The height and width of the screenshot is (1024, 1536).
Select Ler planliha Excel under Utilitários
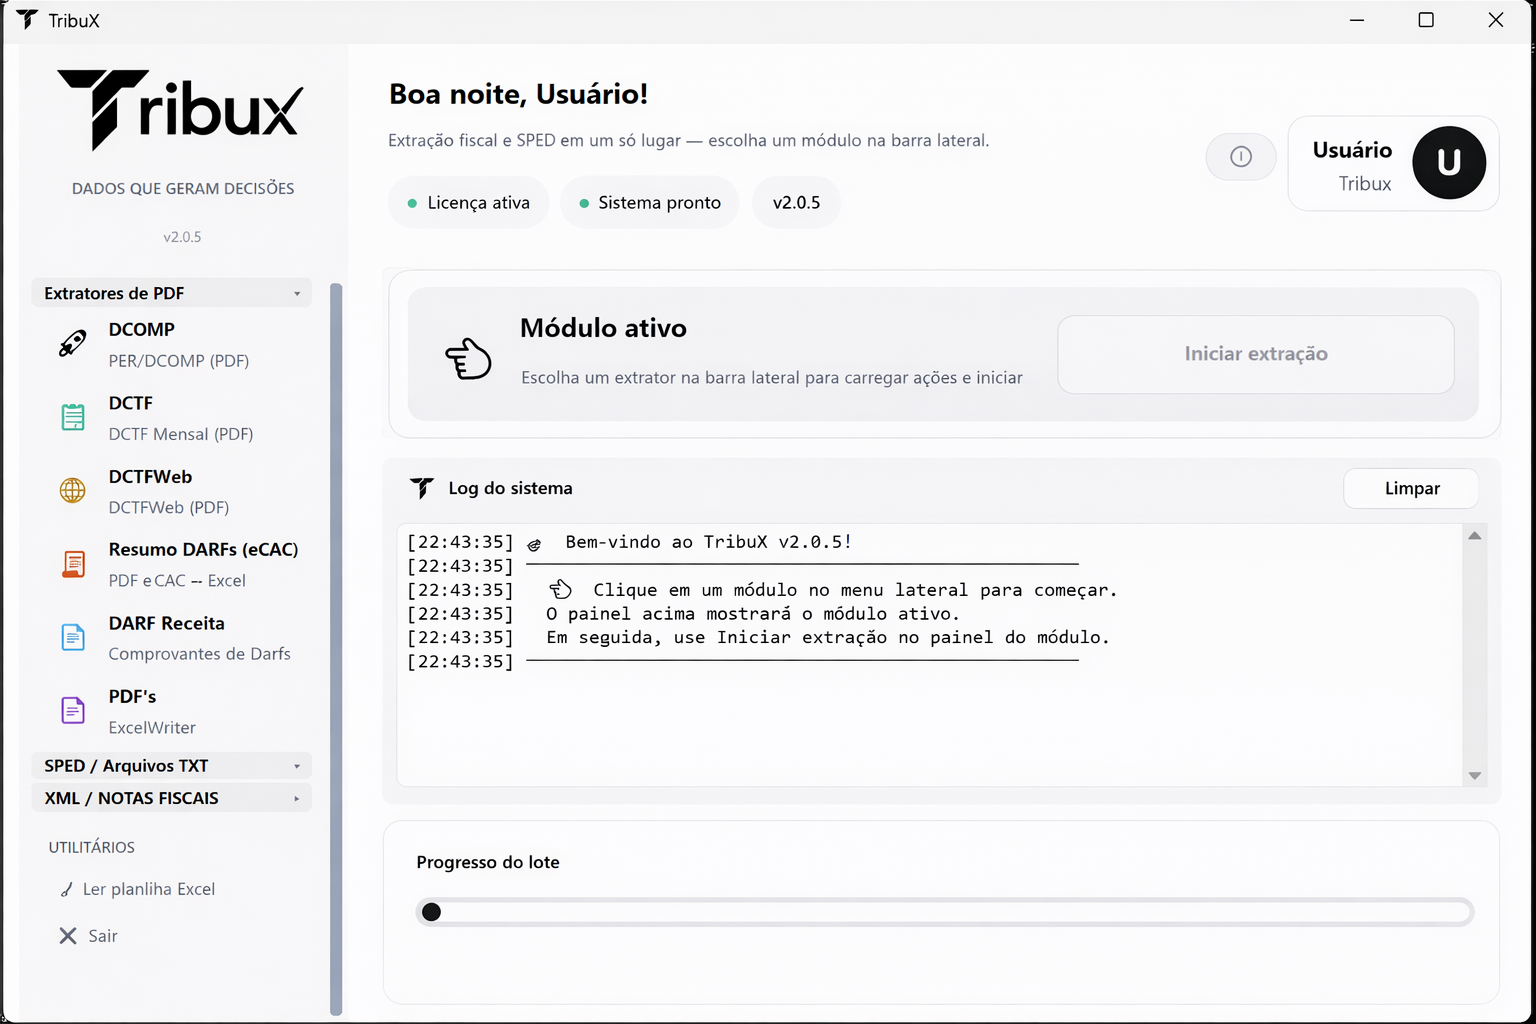[150, 888]
